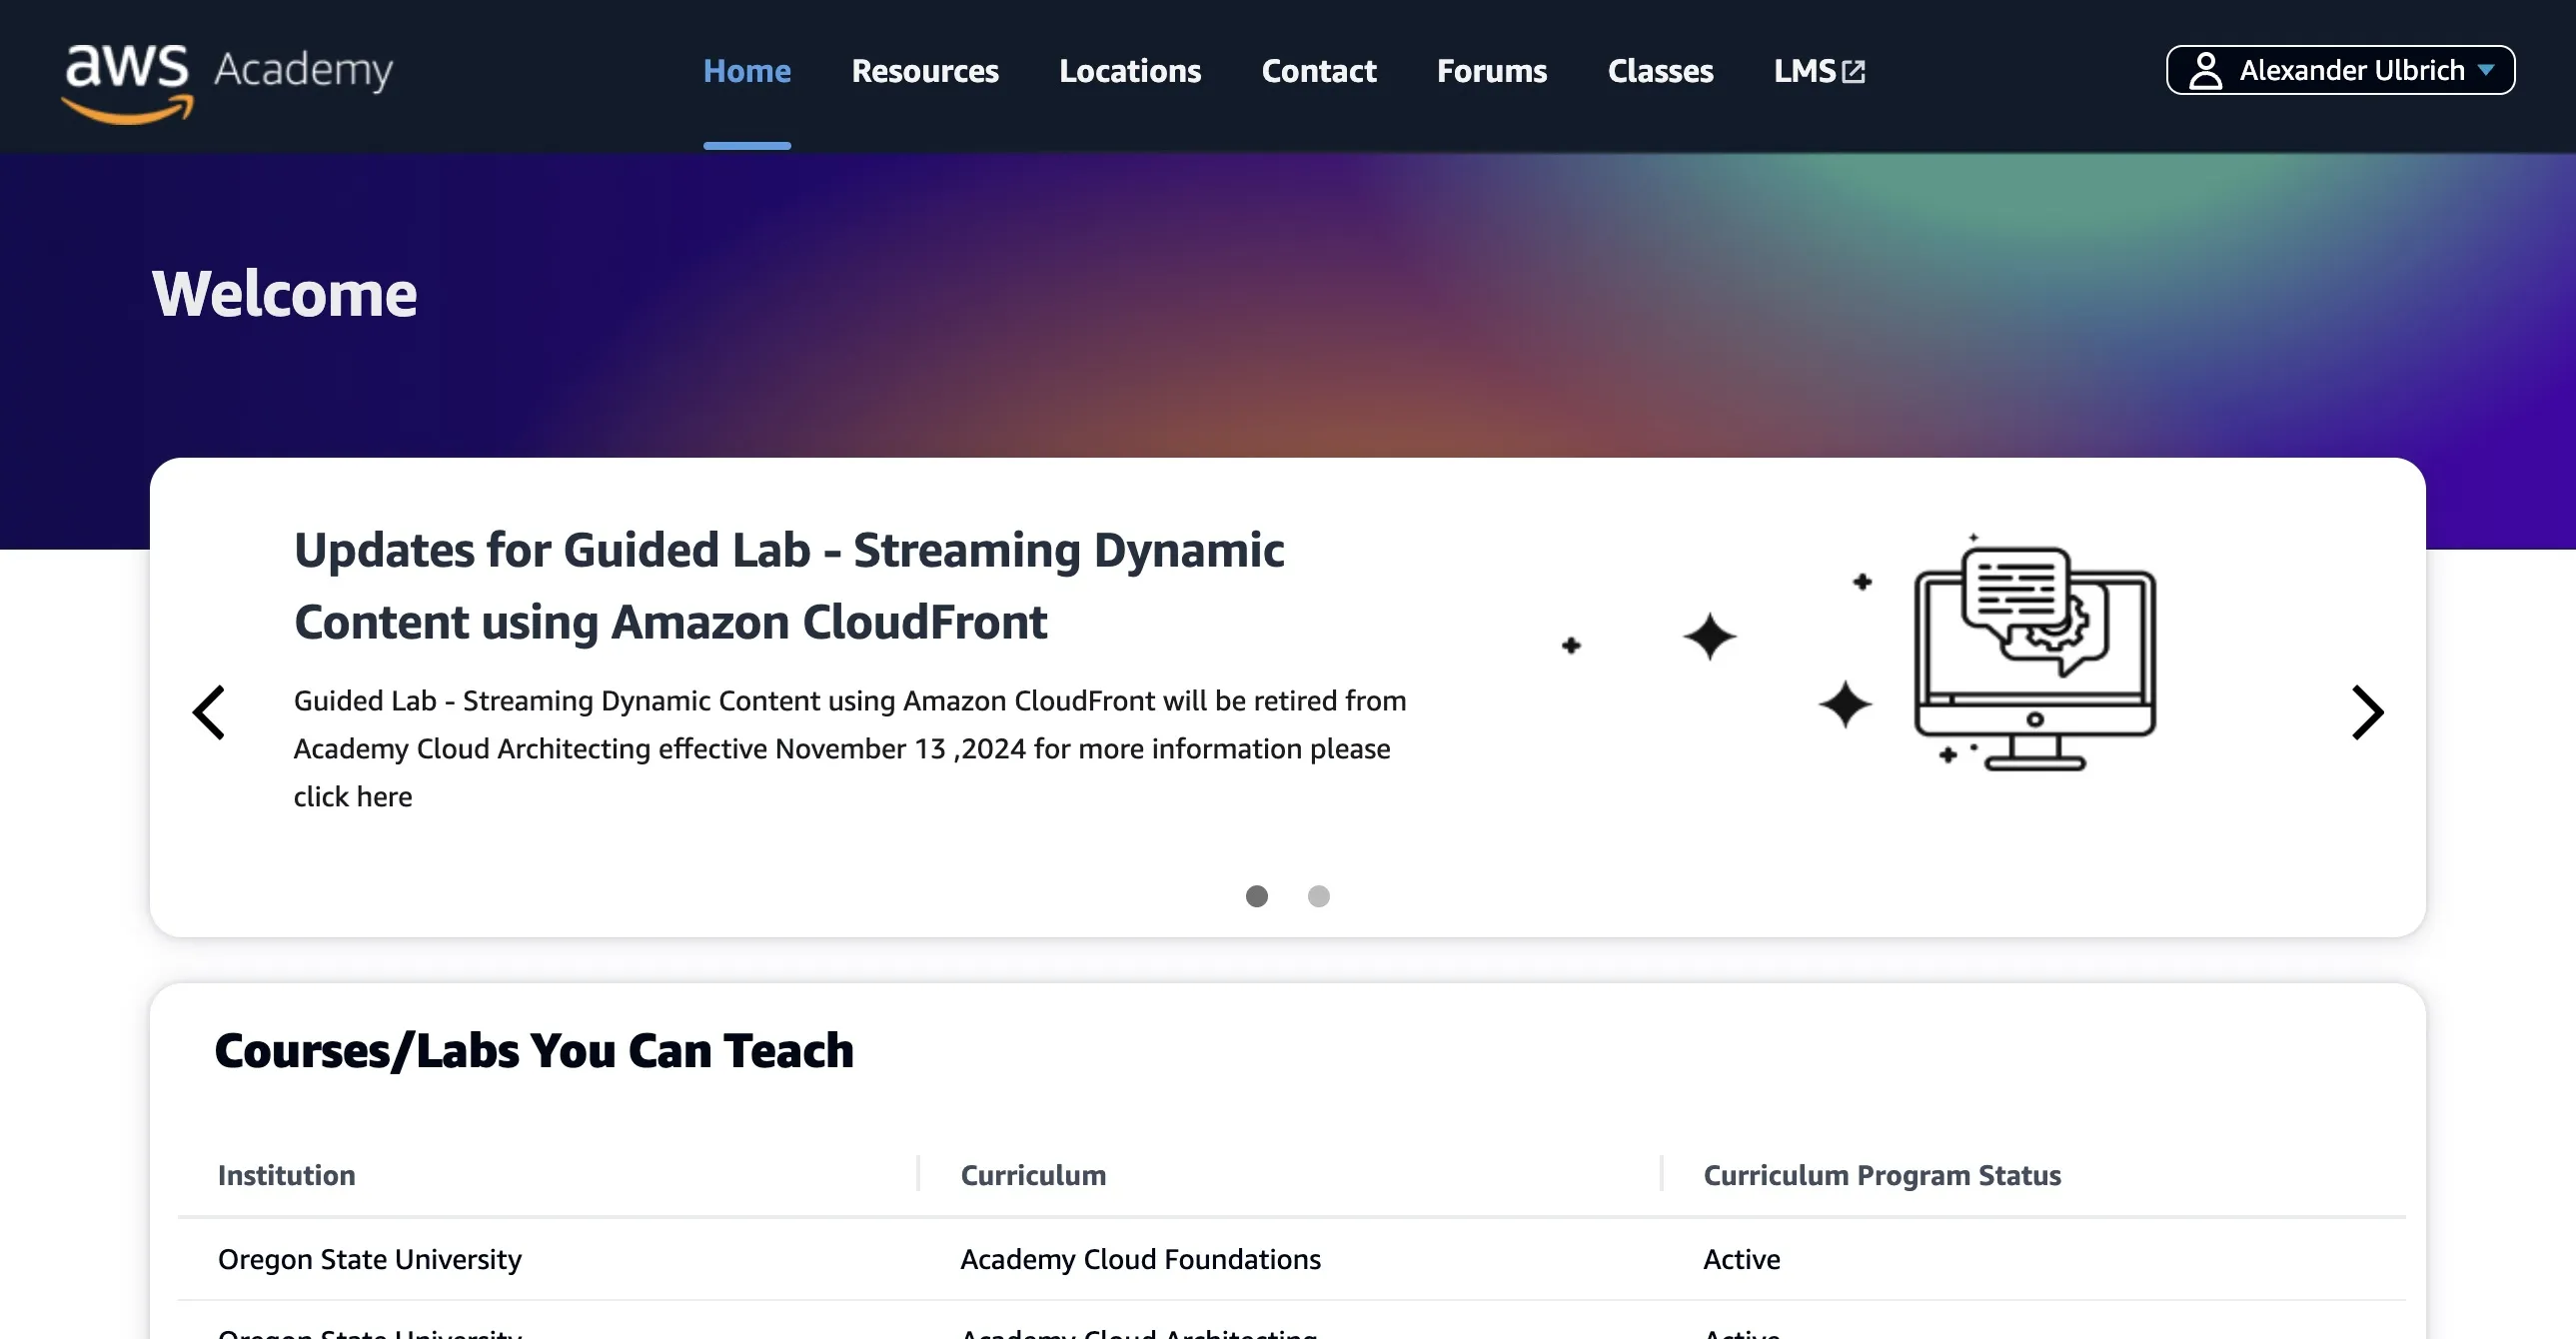Click the user profile avatar icon
2576x1339 pixels.
pyautogui.click(x=2205, y=71)
